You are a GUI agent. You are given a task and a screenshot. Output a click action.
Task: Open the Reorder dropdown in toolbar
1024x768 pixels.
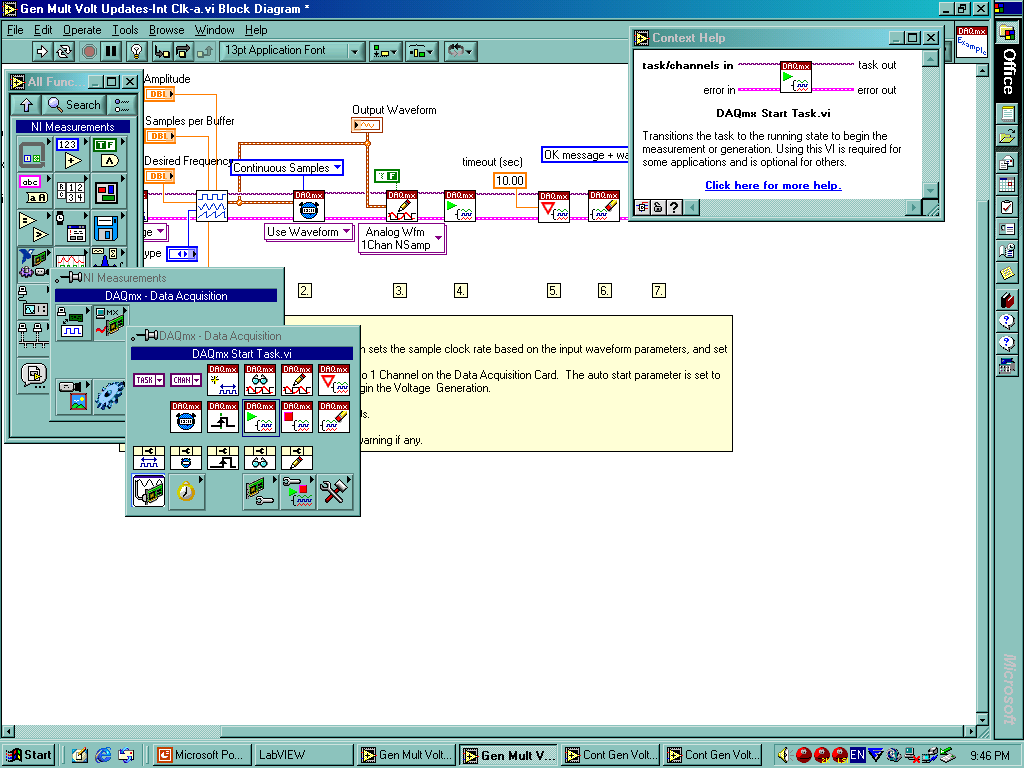pyautogui.click(x=460, y=51)
